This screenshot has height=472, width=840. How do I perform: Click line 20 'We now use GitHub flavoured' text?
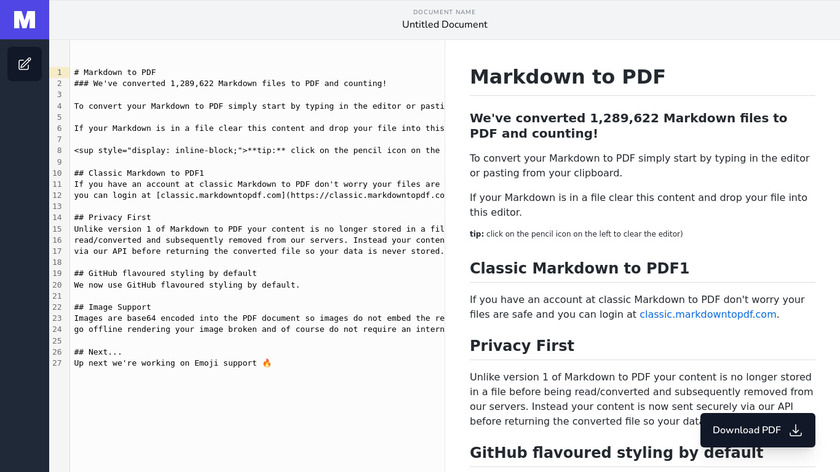pos(186,285)
